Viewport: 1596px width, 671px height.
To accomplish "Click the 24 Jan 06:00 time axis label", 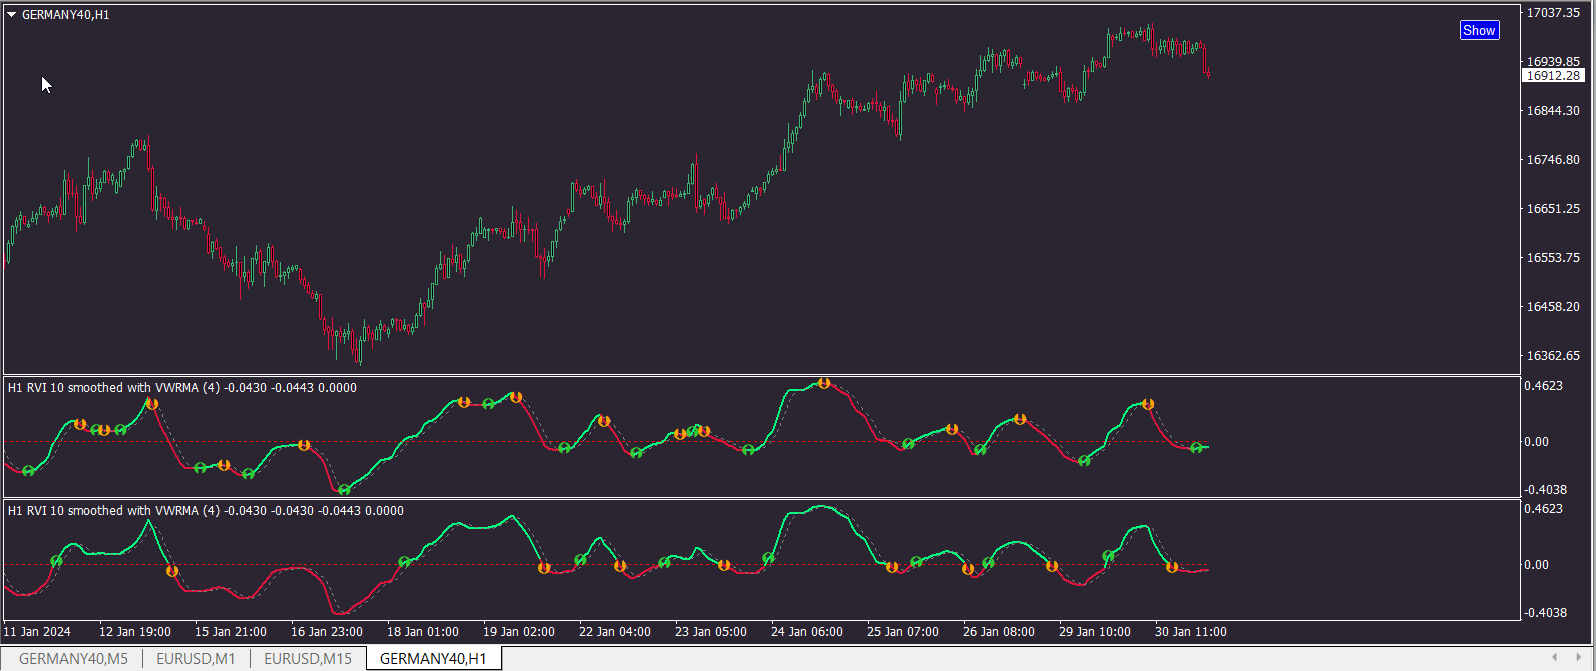I will 807,632.
